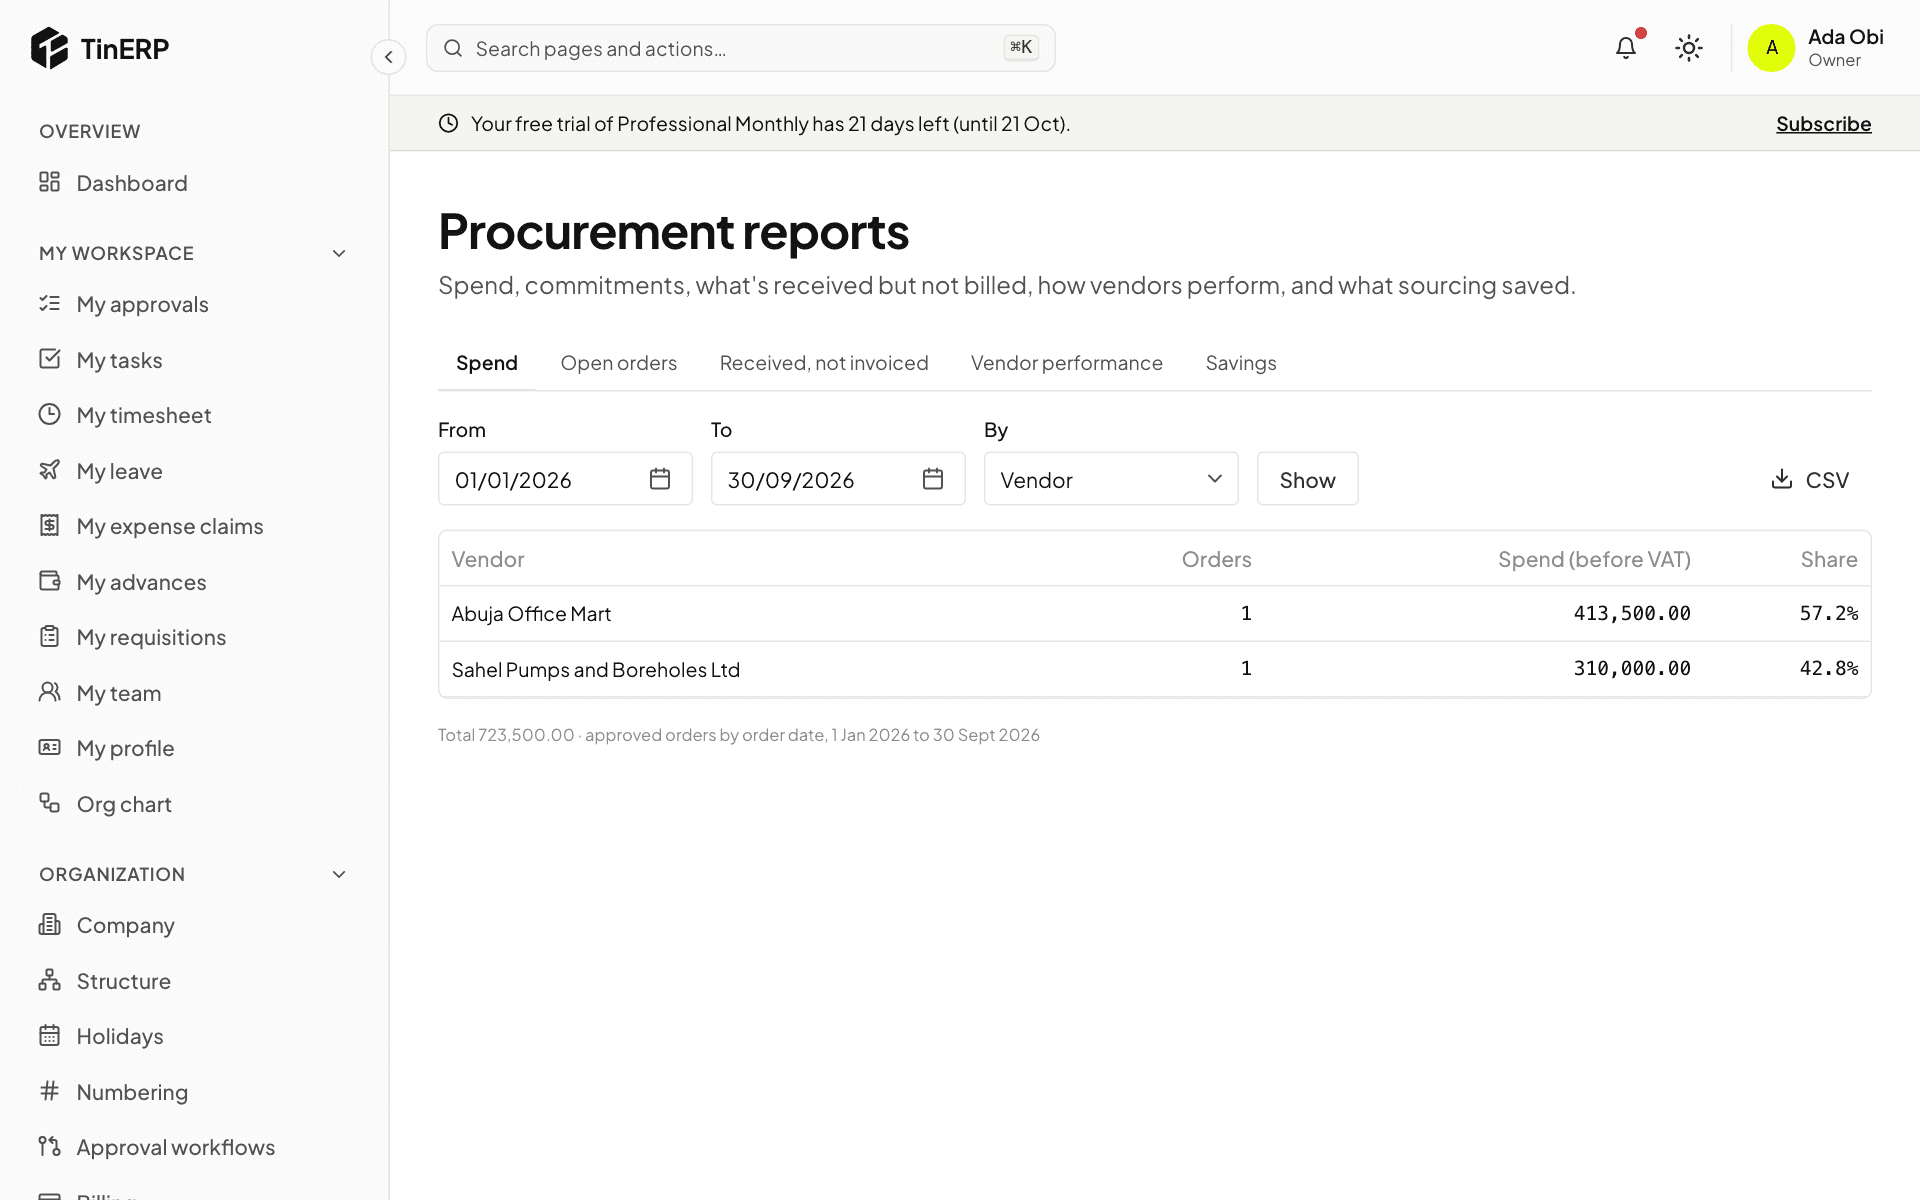The width and height of the screenshot is (1920, 1200).
Task: Open the To date calendar picker
Action: coord(933,479)
